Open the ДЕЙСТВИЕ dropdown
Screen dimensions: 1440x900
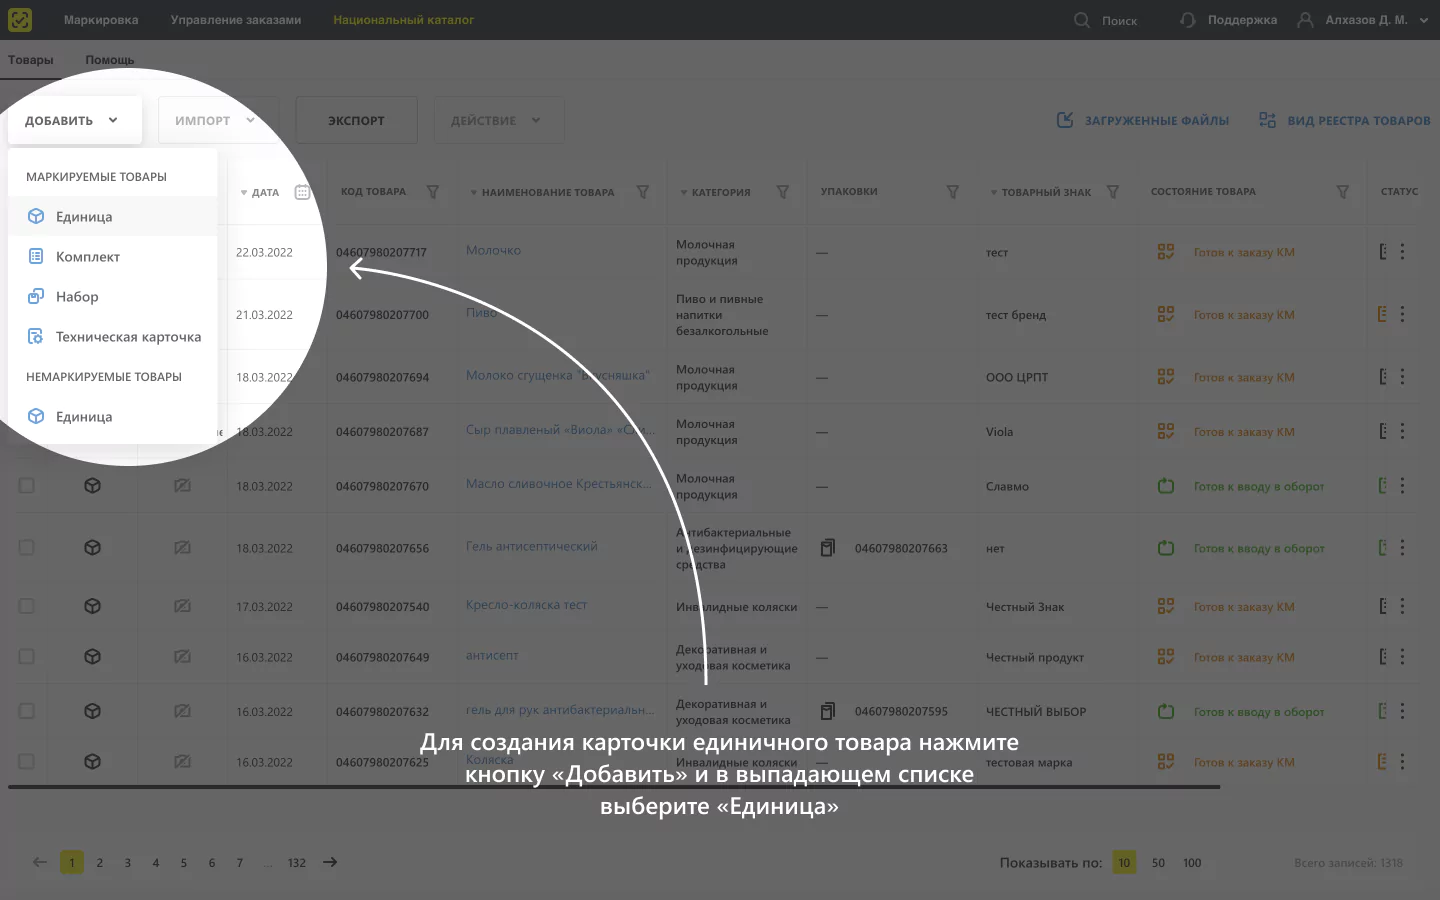click(x=498, y=120)
